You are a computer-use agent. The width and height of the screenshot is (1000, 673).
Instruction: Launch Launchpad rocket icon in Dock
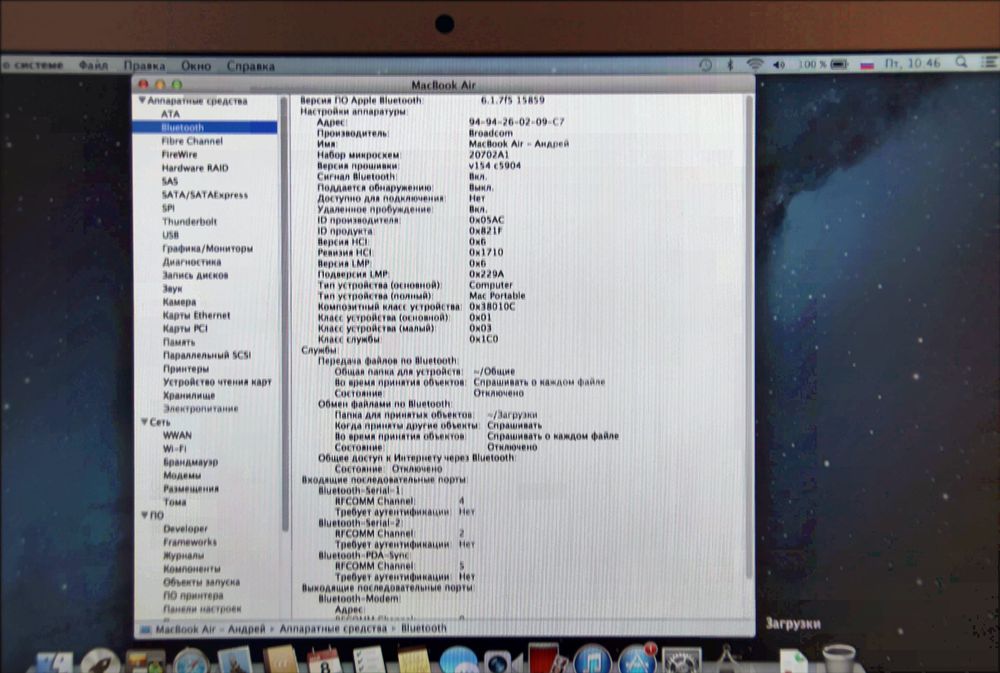[100, 662]
